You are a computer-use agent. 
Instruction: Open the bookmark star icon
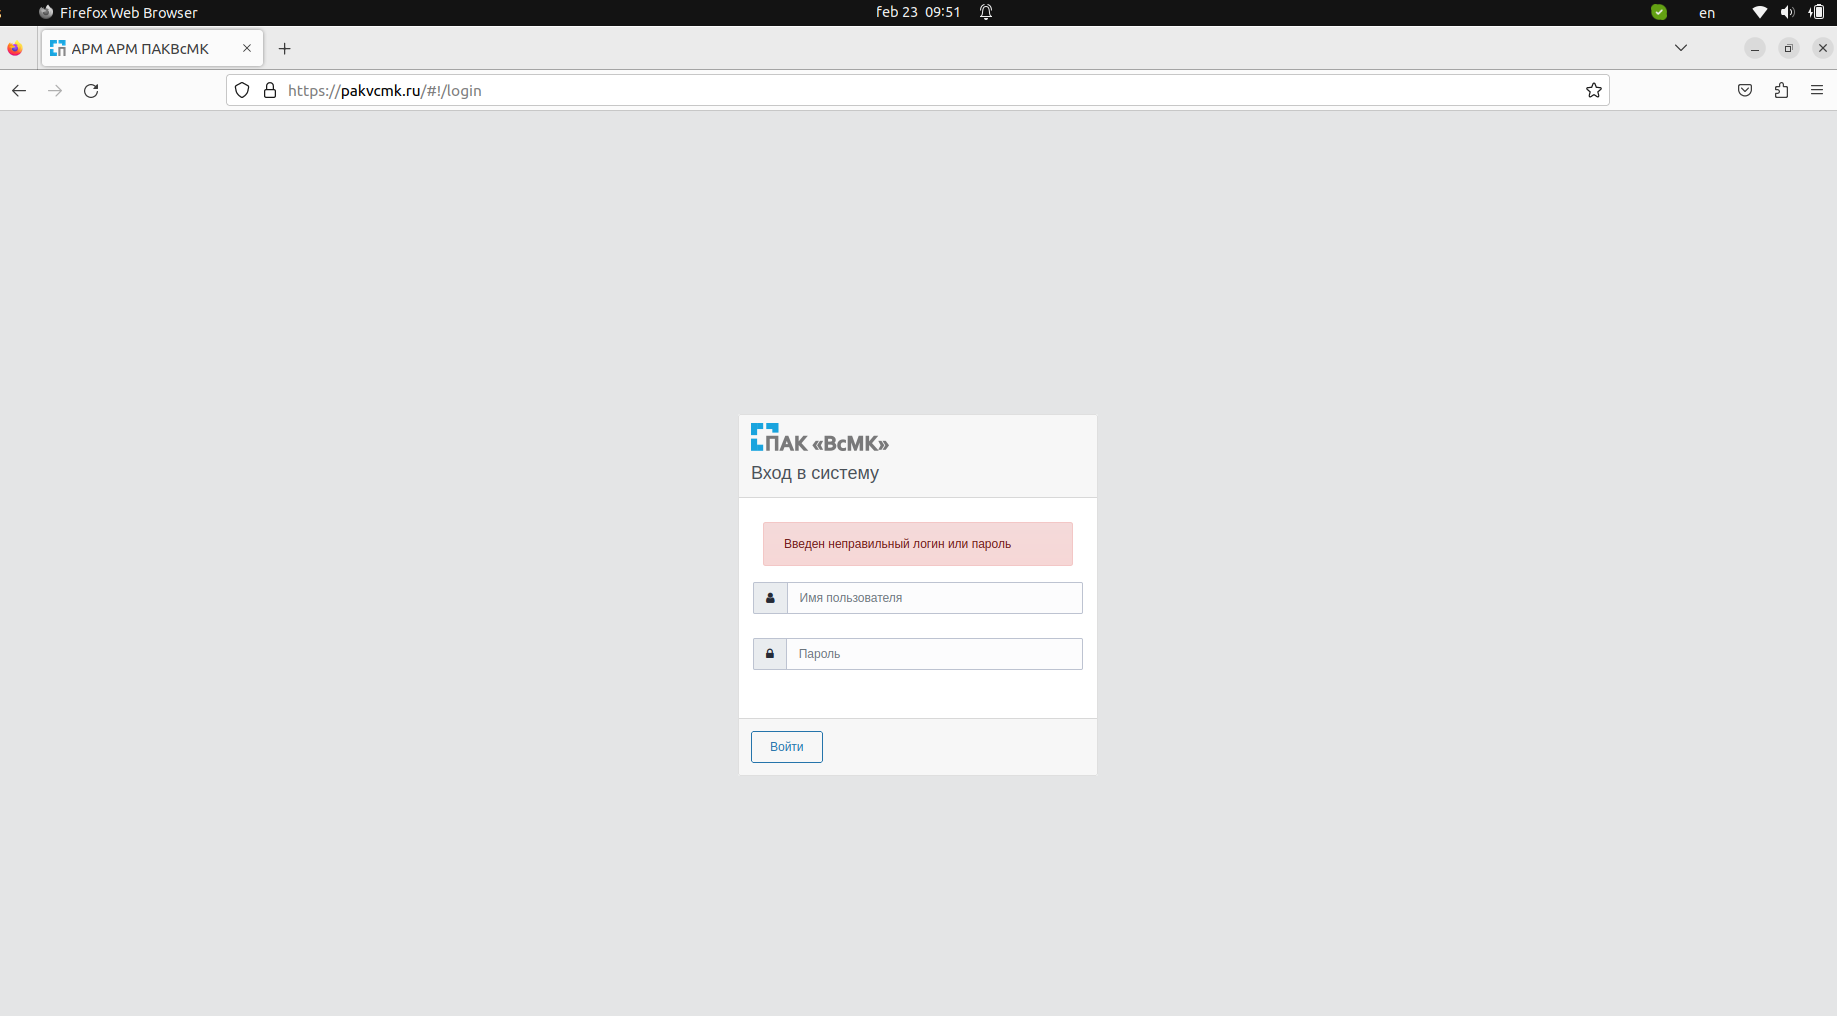[x=1593, y=90]
